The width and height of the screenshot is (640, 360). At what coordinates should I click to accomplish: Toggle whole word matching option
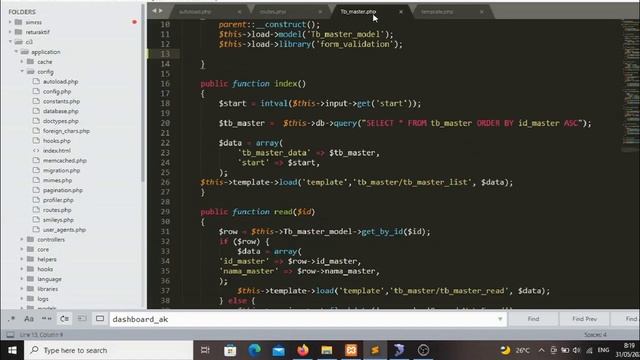47,319
